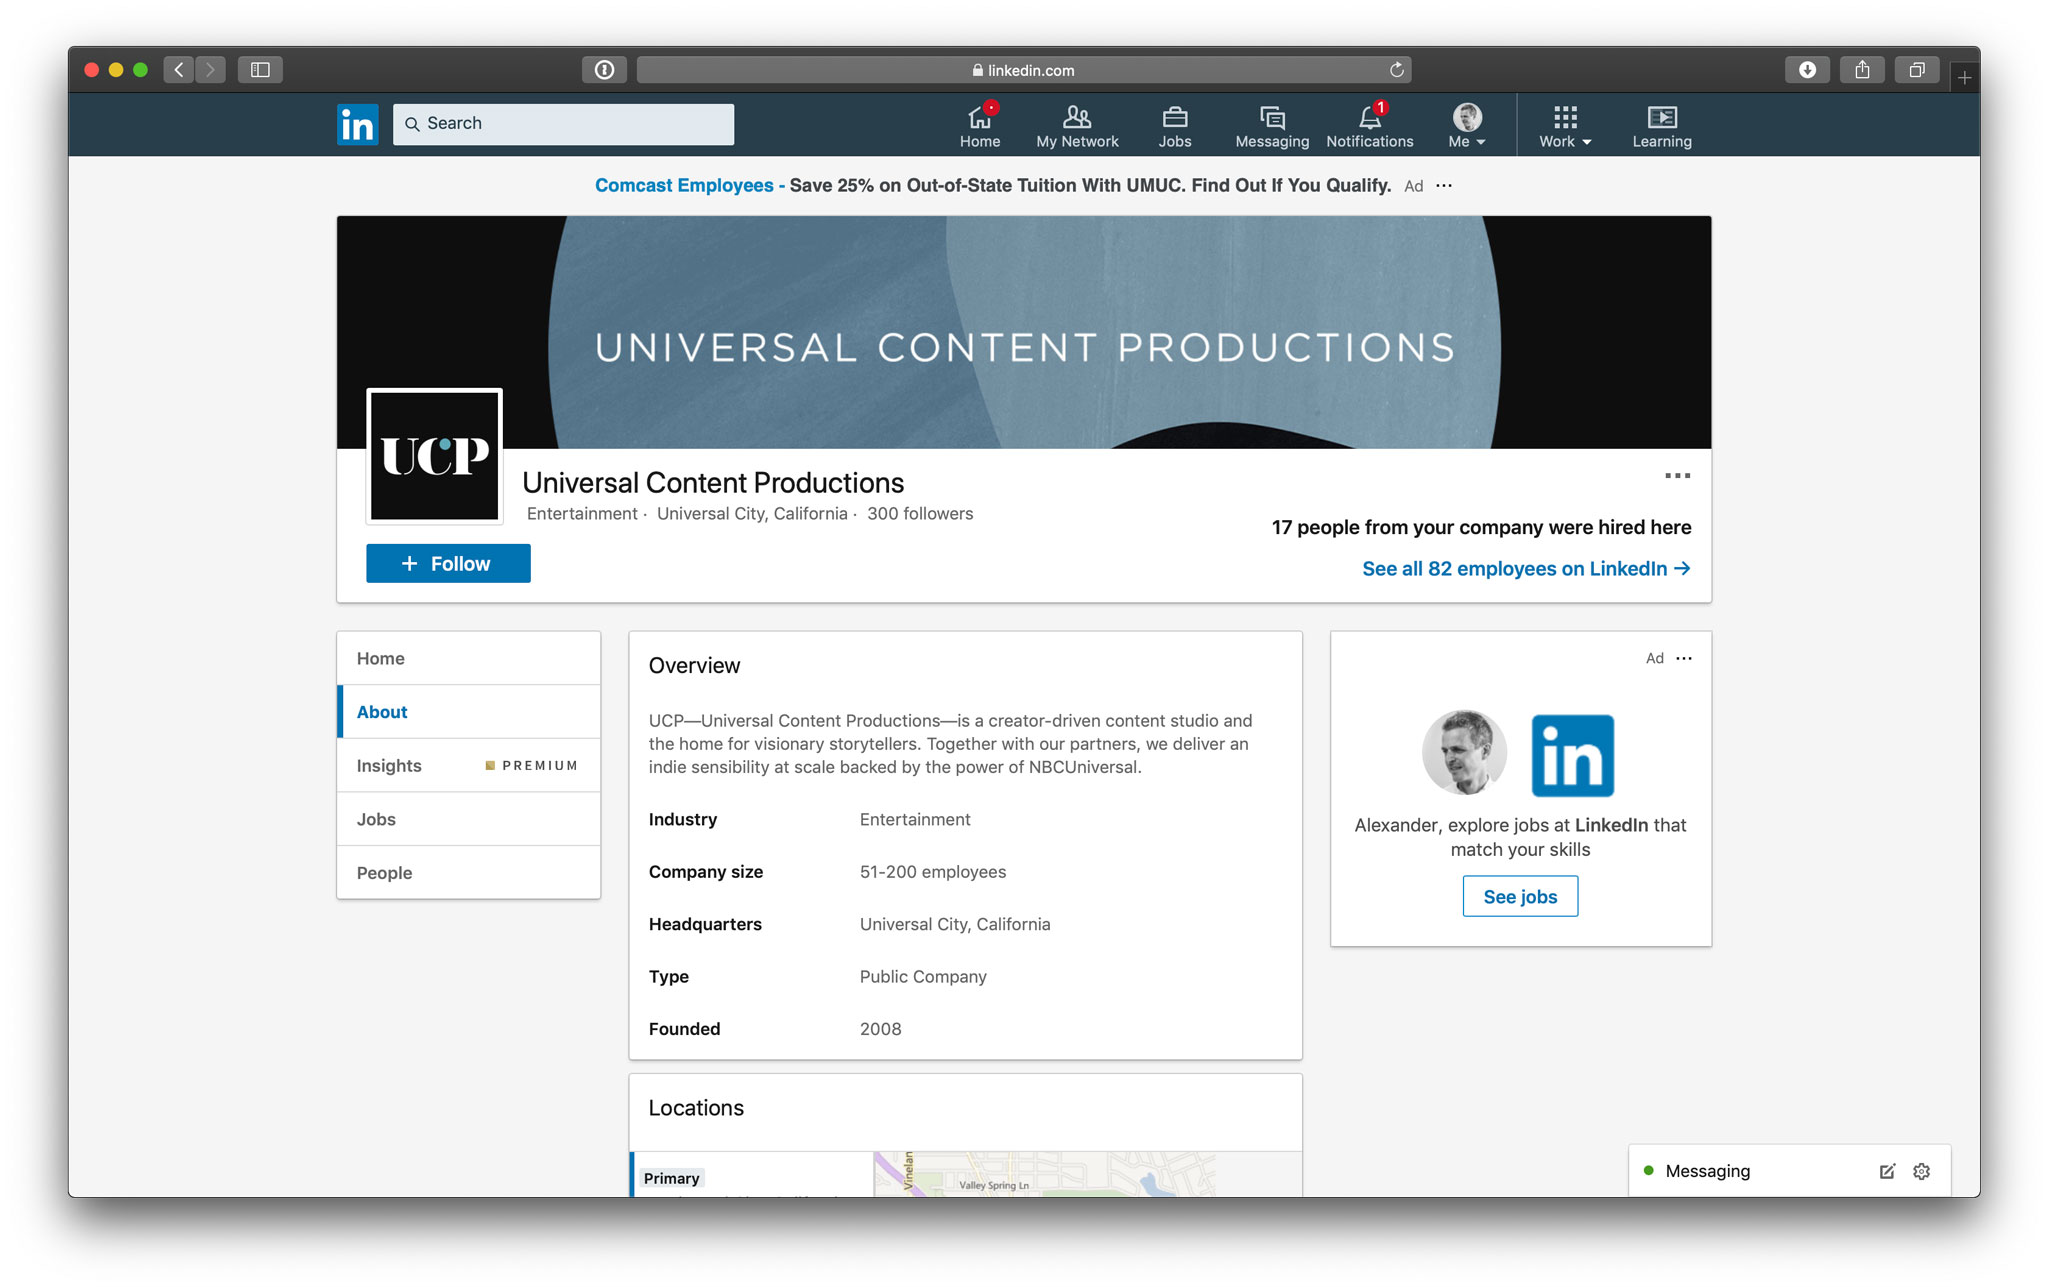
Task: Reload the page with refresh icon
Action: [1396, 69]
